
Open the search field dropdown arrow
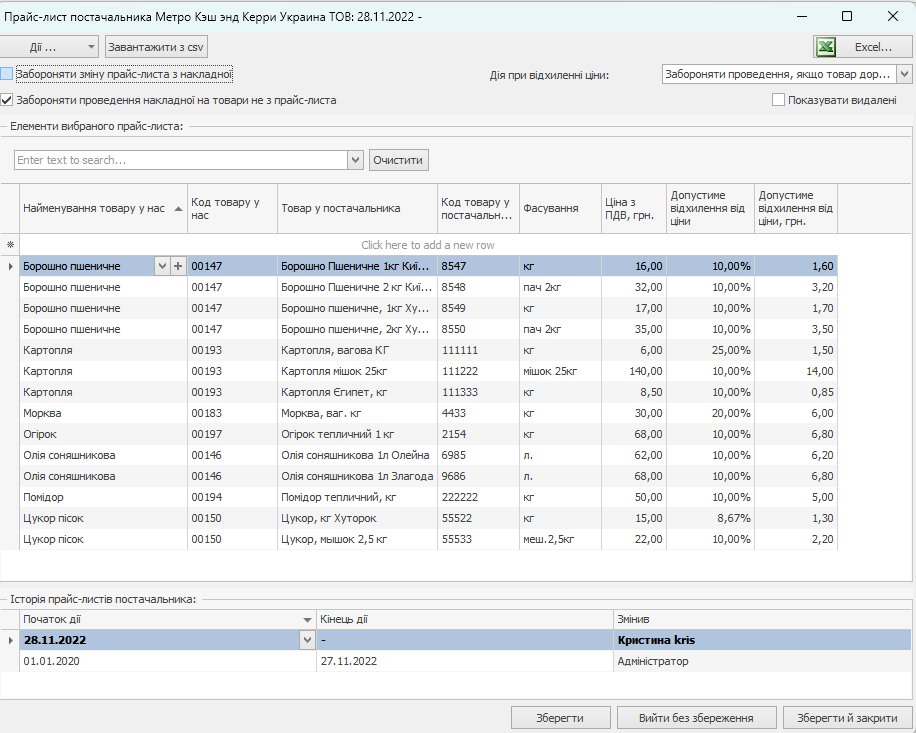[355, 160]
